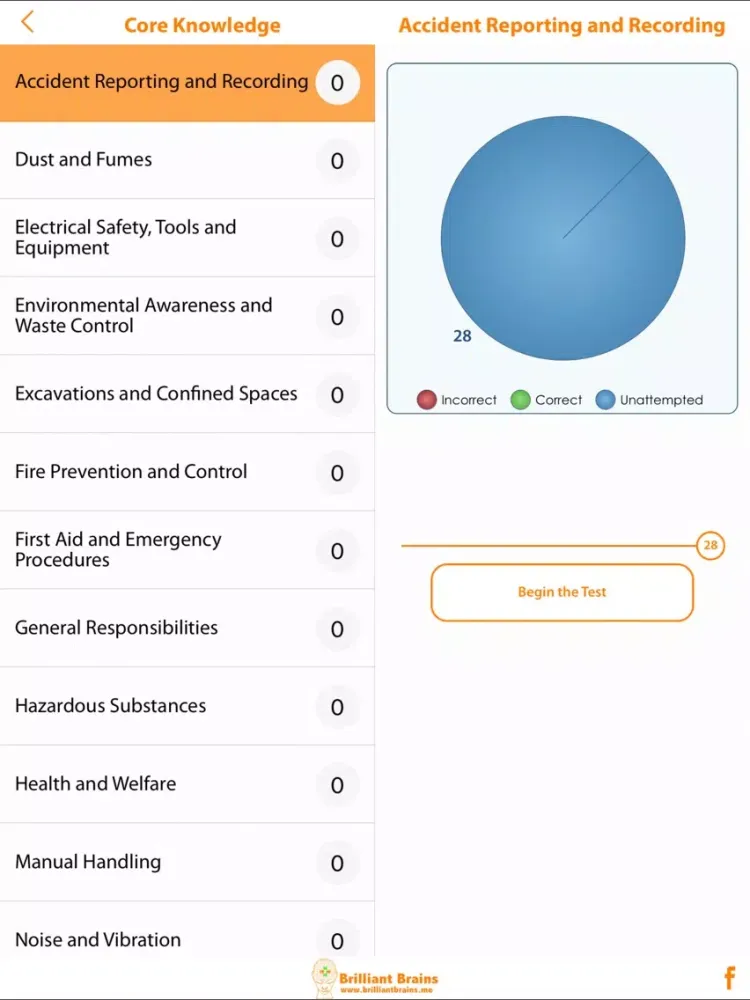This screenshot has height=1000, width=750.
Task: Open Fire Prevention and Control topic
Action: click(x=131, y=472)
